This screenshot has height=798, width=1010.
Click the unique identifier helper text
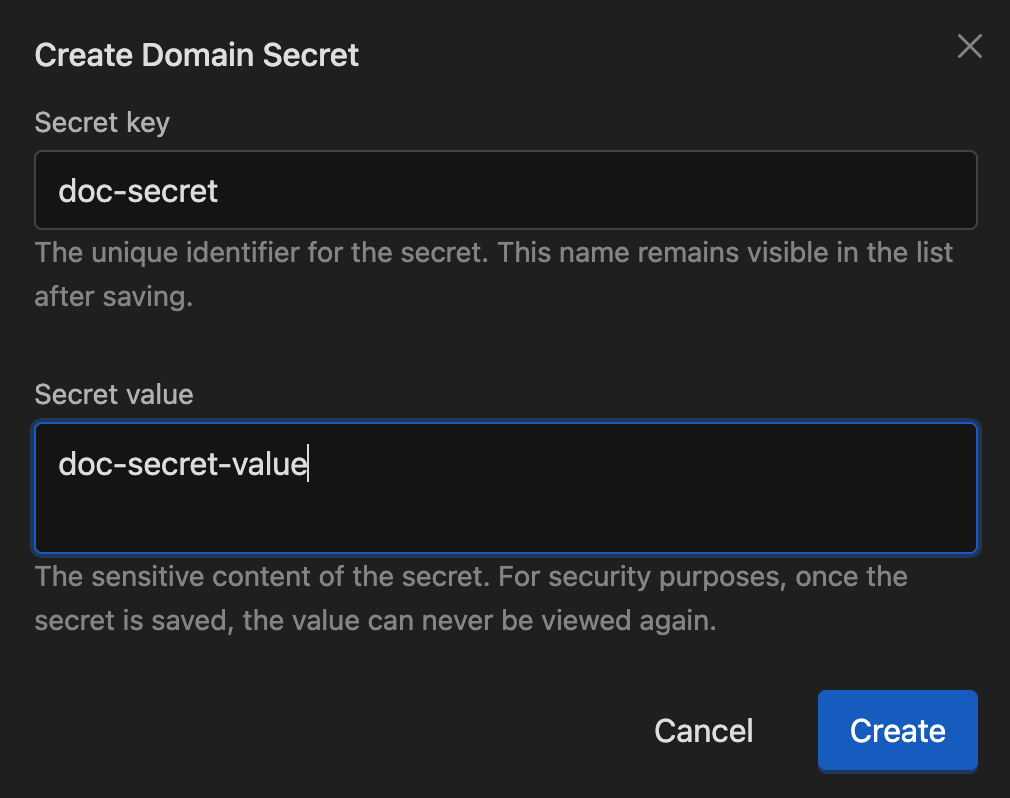(493, 274)
